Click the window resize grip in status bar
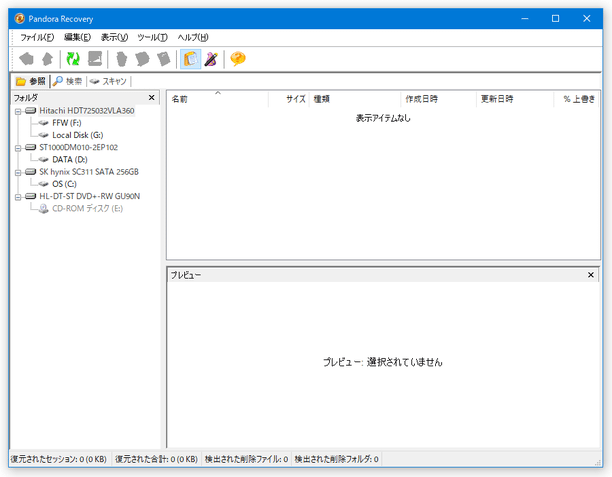The height and width of the screenshot is (477, 612). 598,462
